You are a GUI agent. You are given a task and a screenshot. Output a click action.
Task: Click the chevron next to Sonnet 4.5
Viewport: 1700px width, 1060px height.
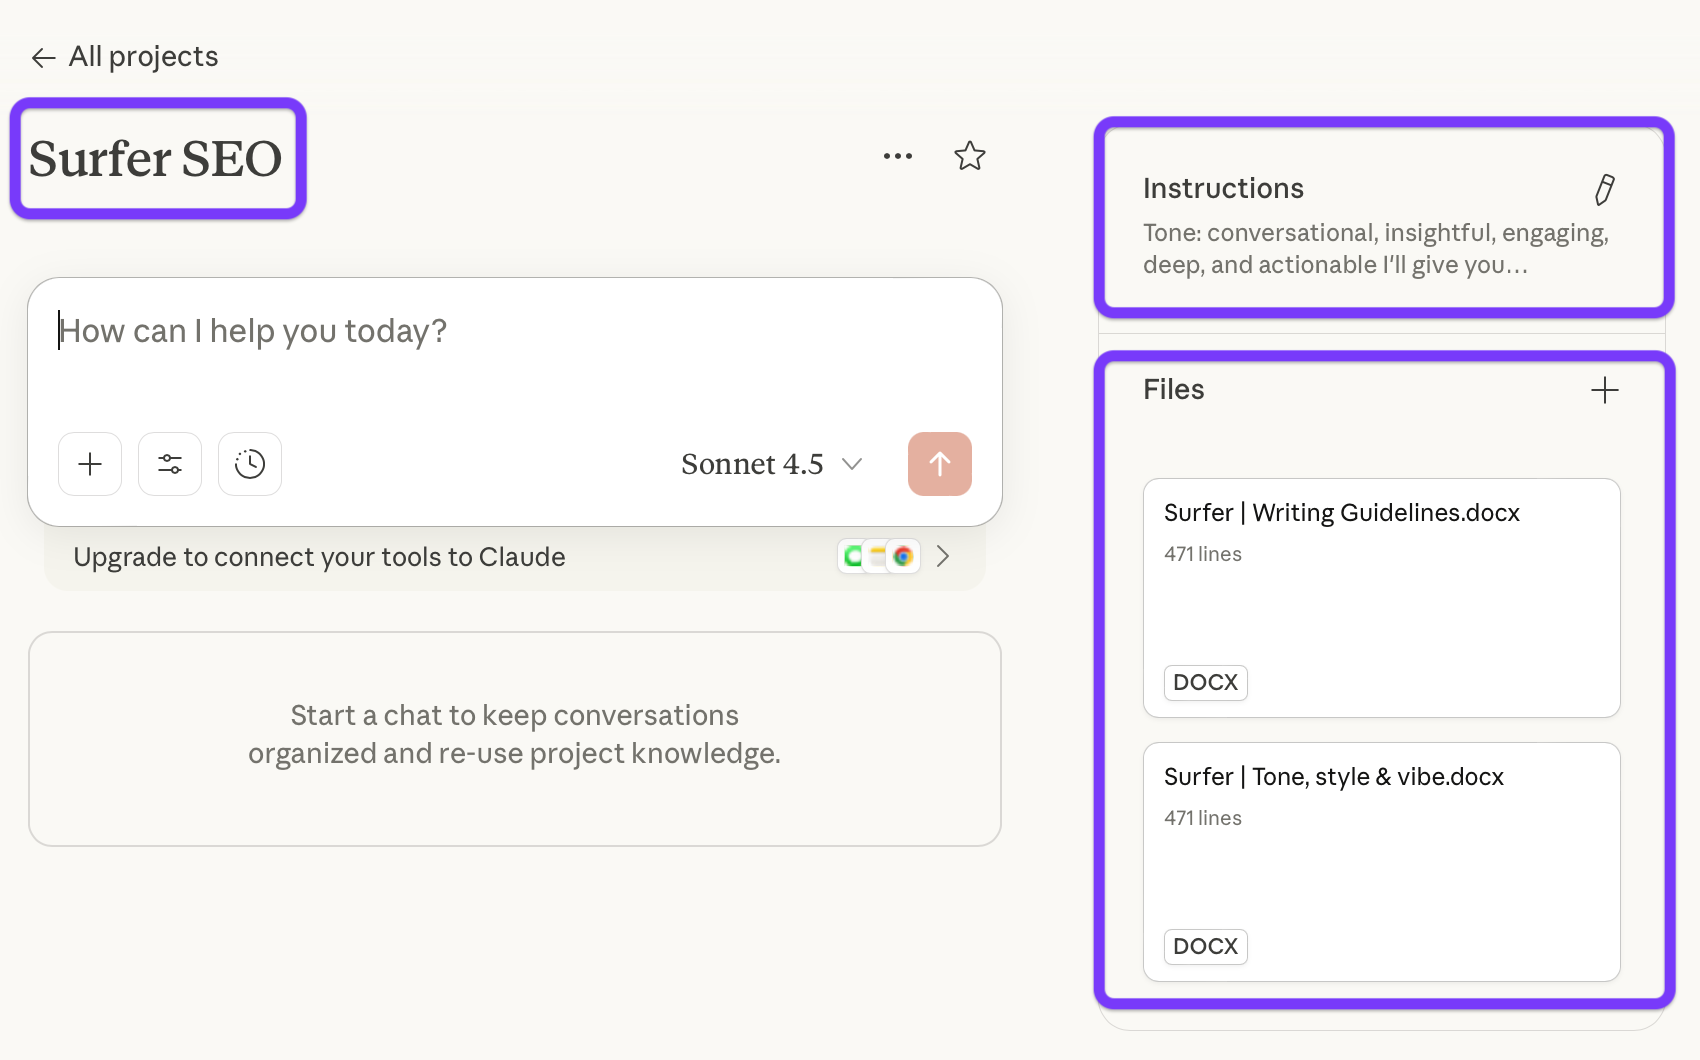tap(852, 464)
